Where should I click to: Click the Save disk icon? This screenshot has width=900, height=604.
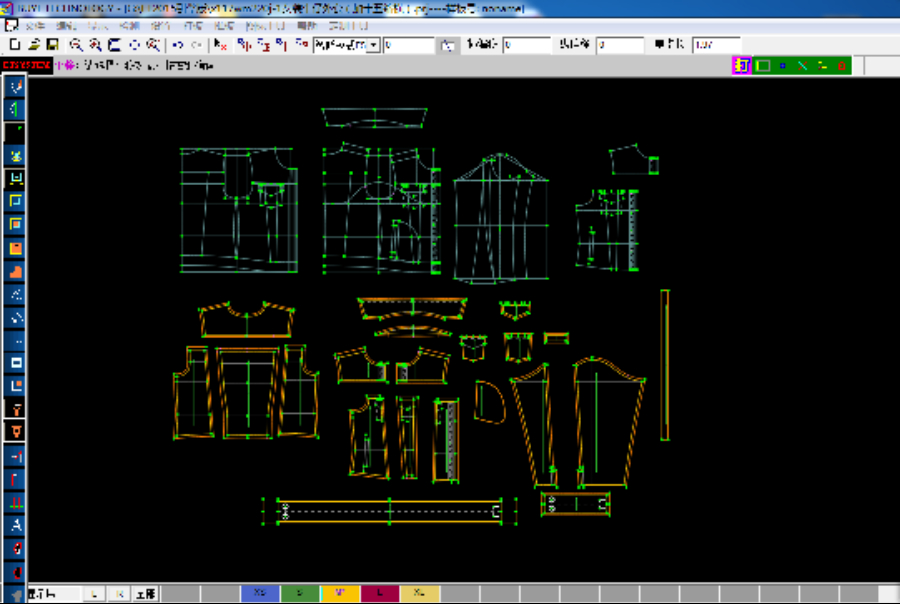tap(52, 45)
